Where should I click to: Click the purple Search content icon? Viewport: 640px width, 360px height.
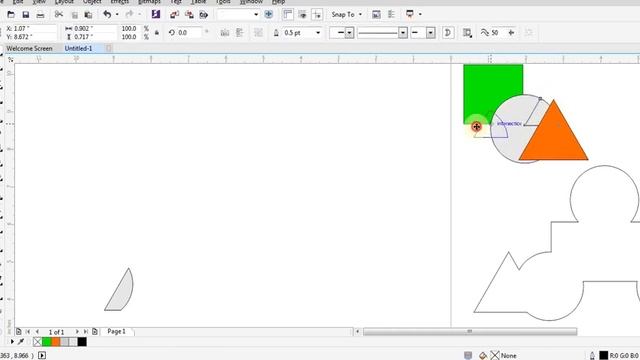pyautogui.click(x=156, y=14)
